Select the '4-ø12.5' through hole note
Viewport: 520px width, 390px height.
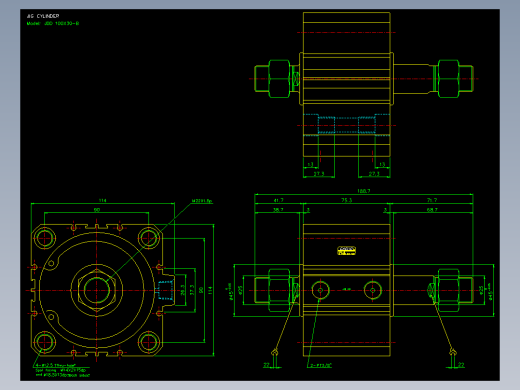point(56,366)
